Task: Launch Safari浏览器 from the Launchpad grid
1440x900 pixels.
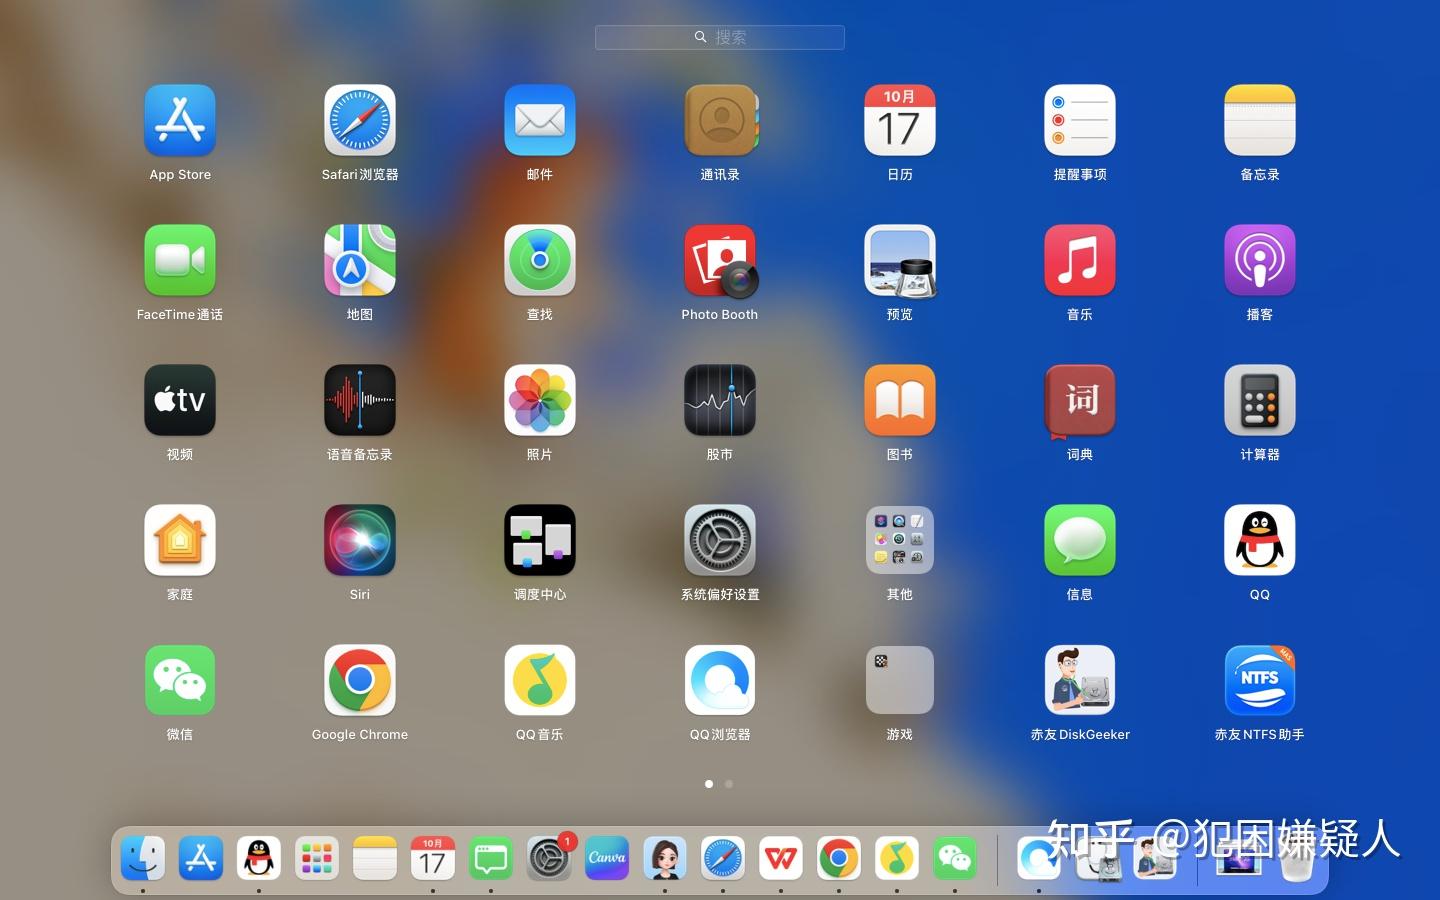Action: coord(360,120)
